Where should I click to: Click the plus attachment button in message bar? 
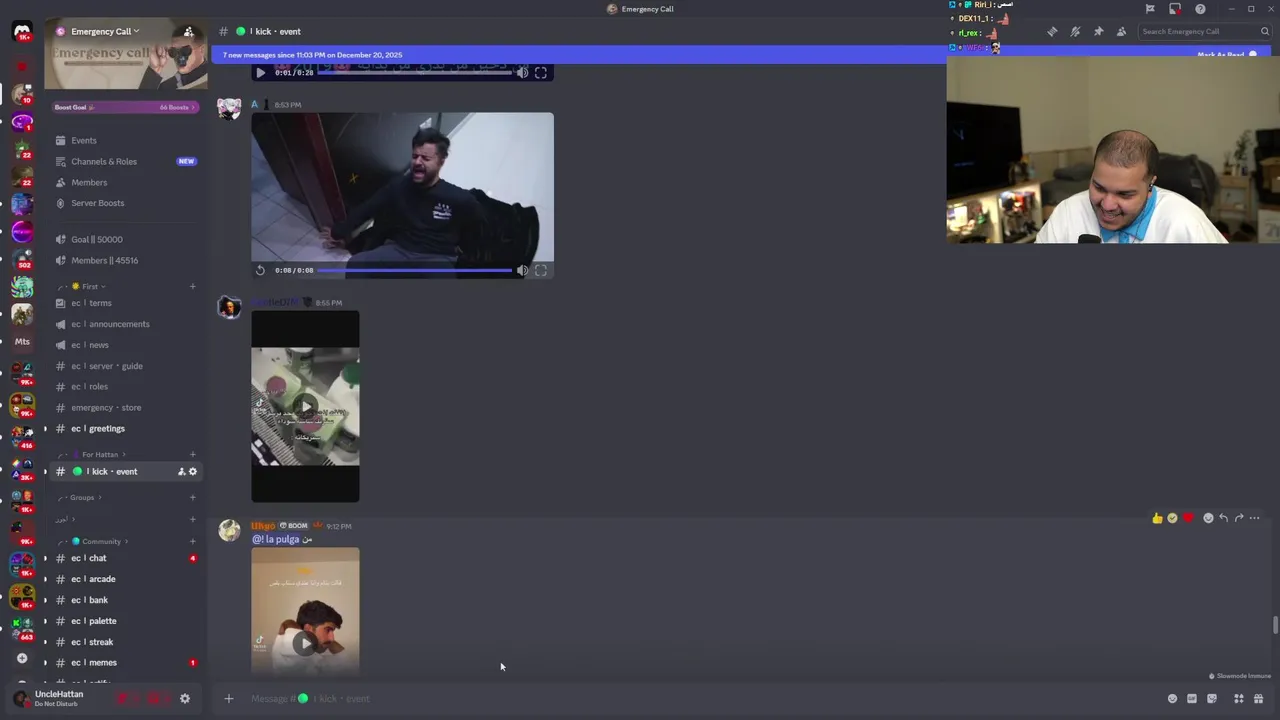point(229,698)
